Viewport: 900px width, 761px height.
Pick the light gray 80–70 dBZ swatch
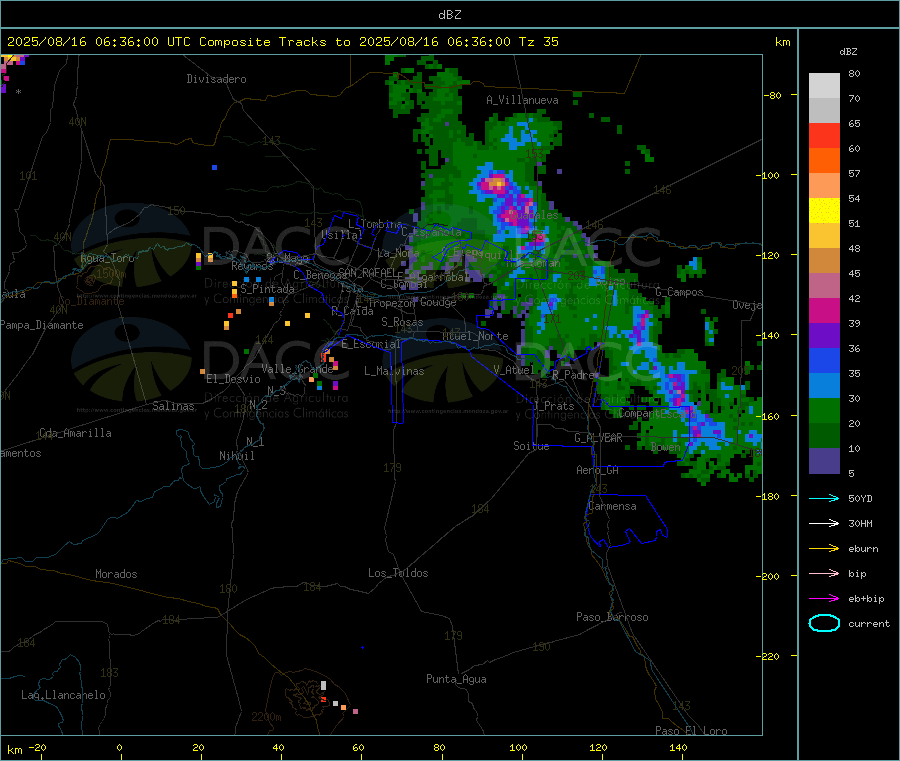point(824,86)
